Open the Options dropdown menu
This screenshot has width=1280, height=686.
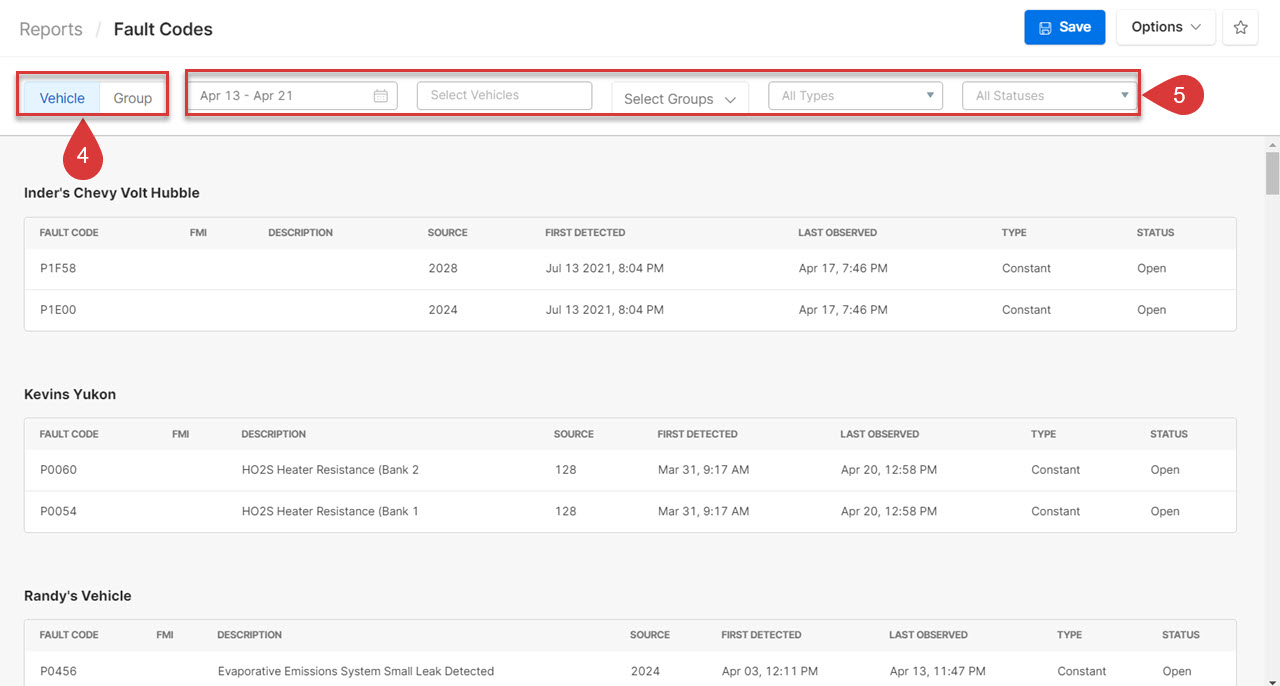click(x=1165, y=28)
